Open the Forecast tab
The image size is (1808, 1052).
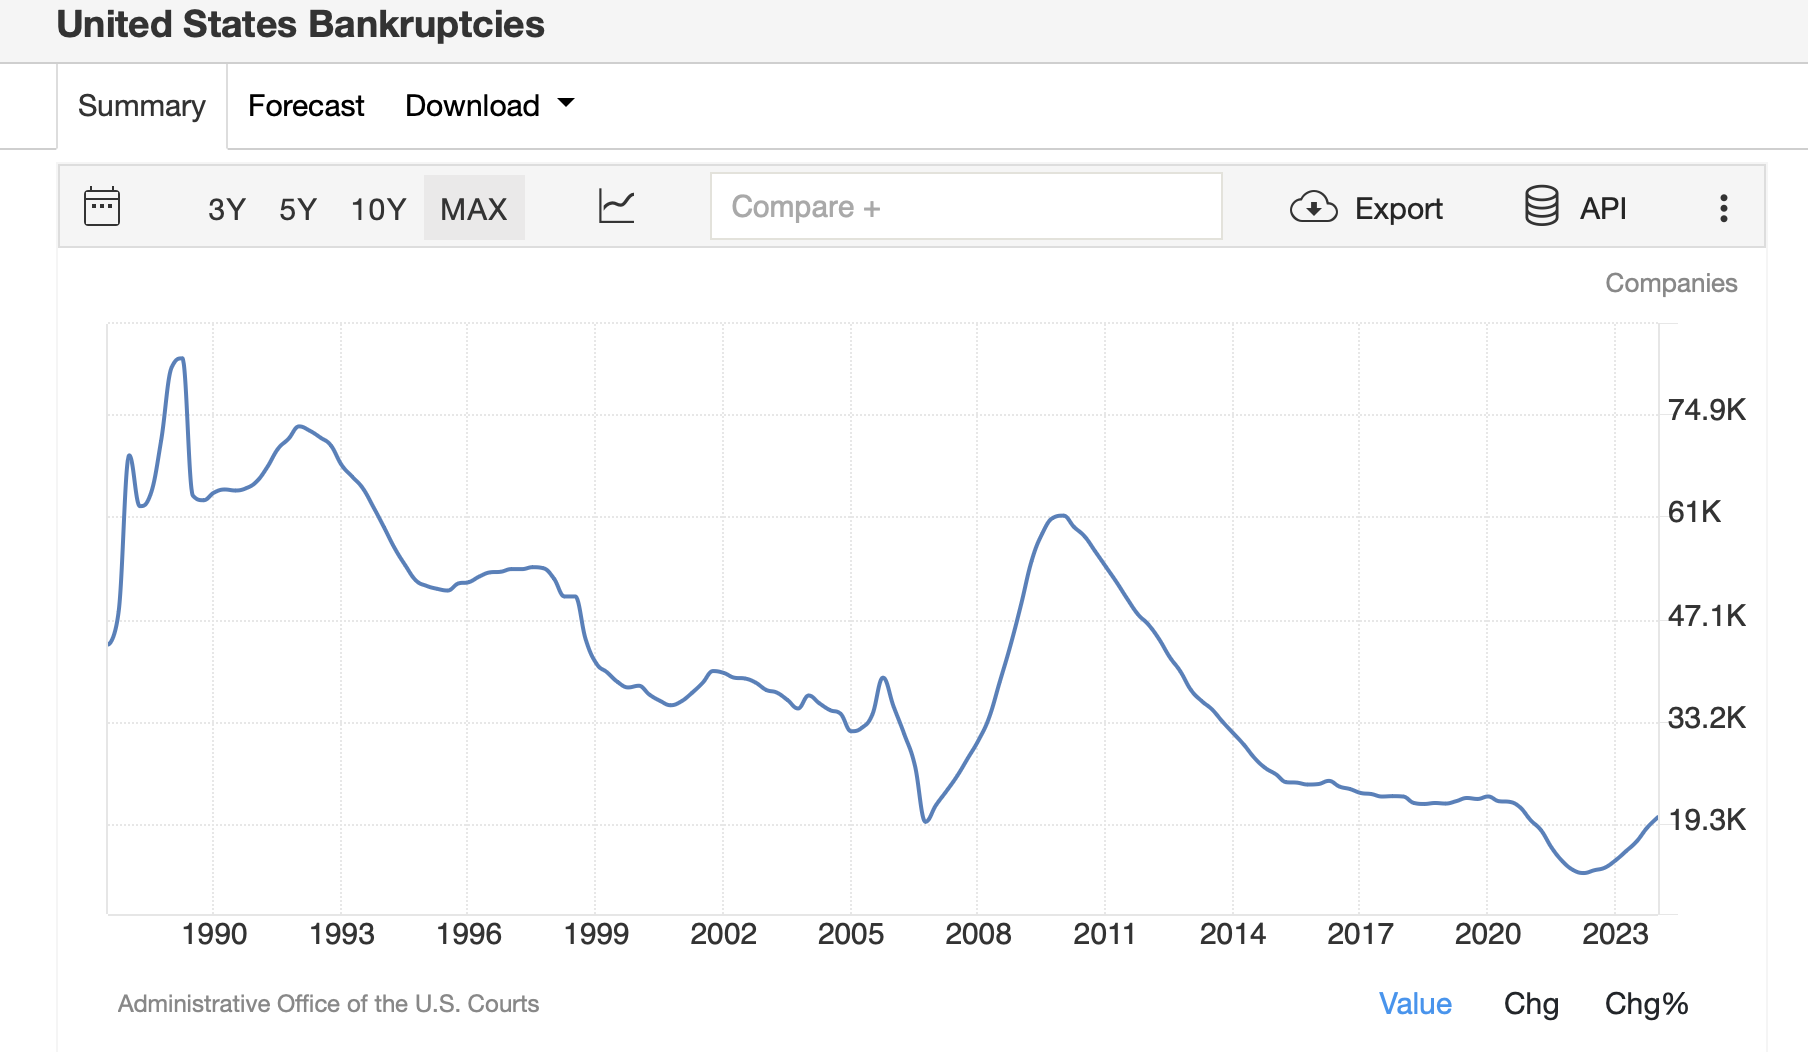pos(306,106)
